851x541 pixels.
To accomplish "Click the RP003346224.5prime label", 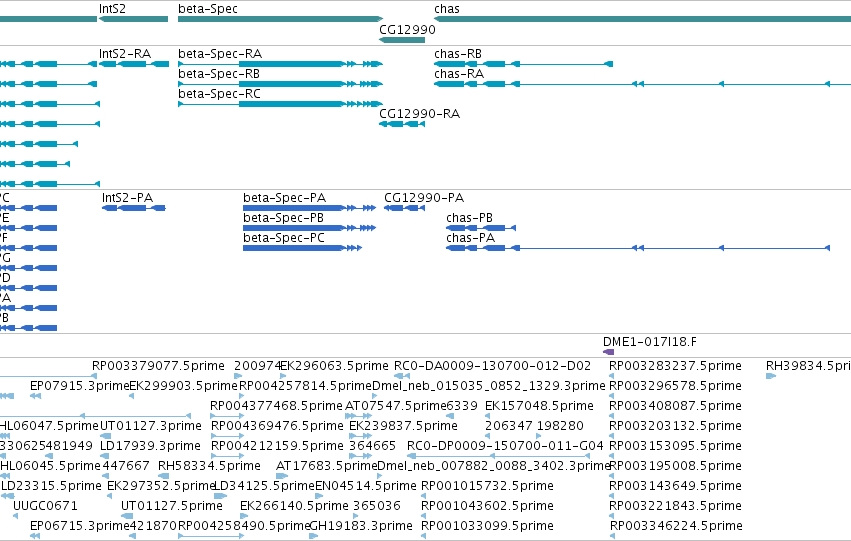I will point(676,526).
